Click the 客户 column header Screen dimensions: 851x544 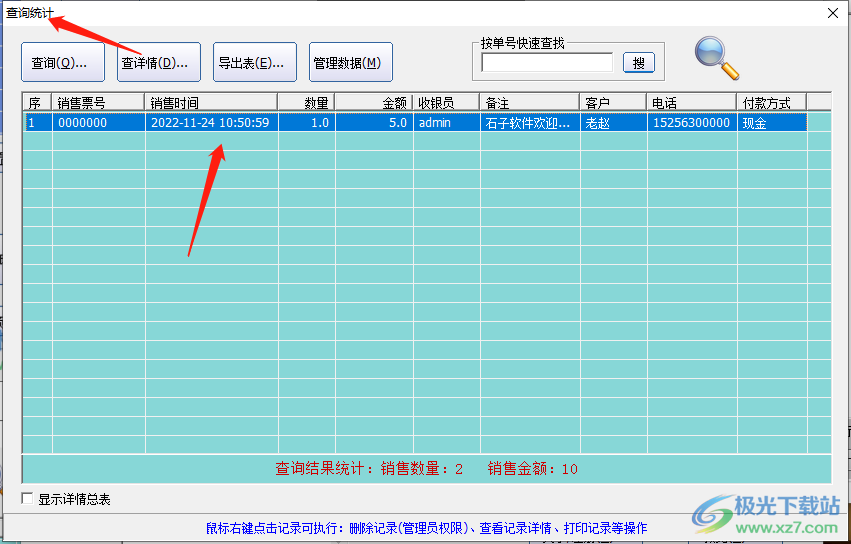click(x=613, y=103)
